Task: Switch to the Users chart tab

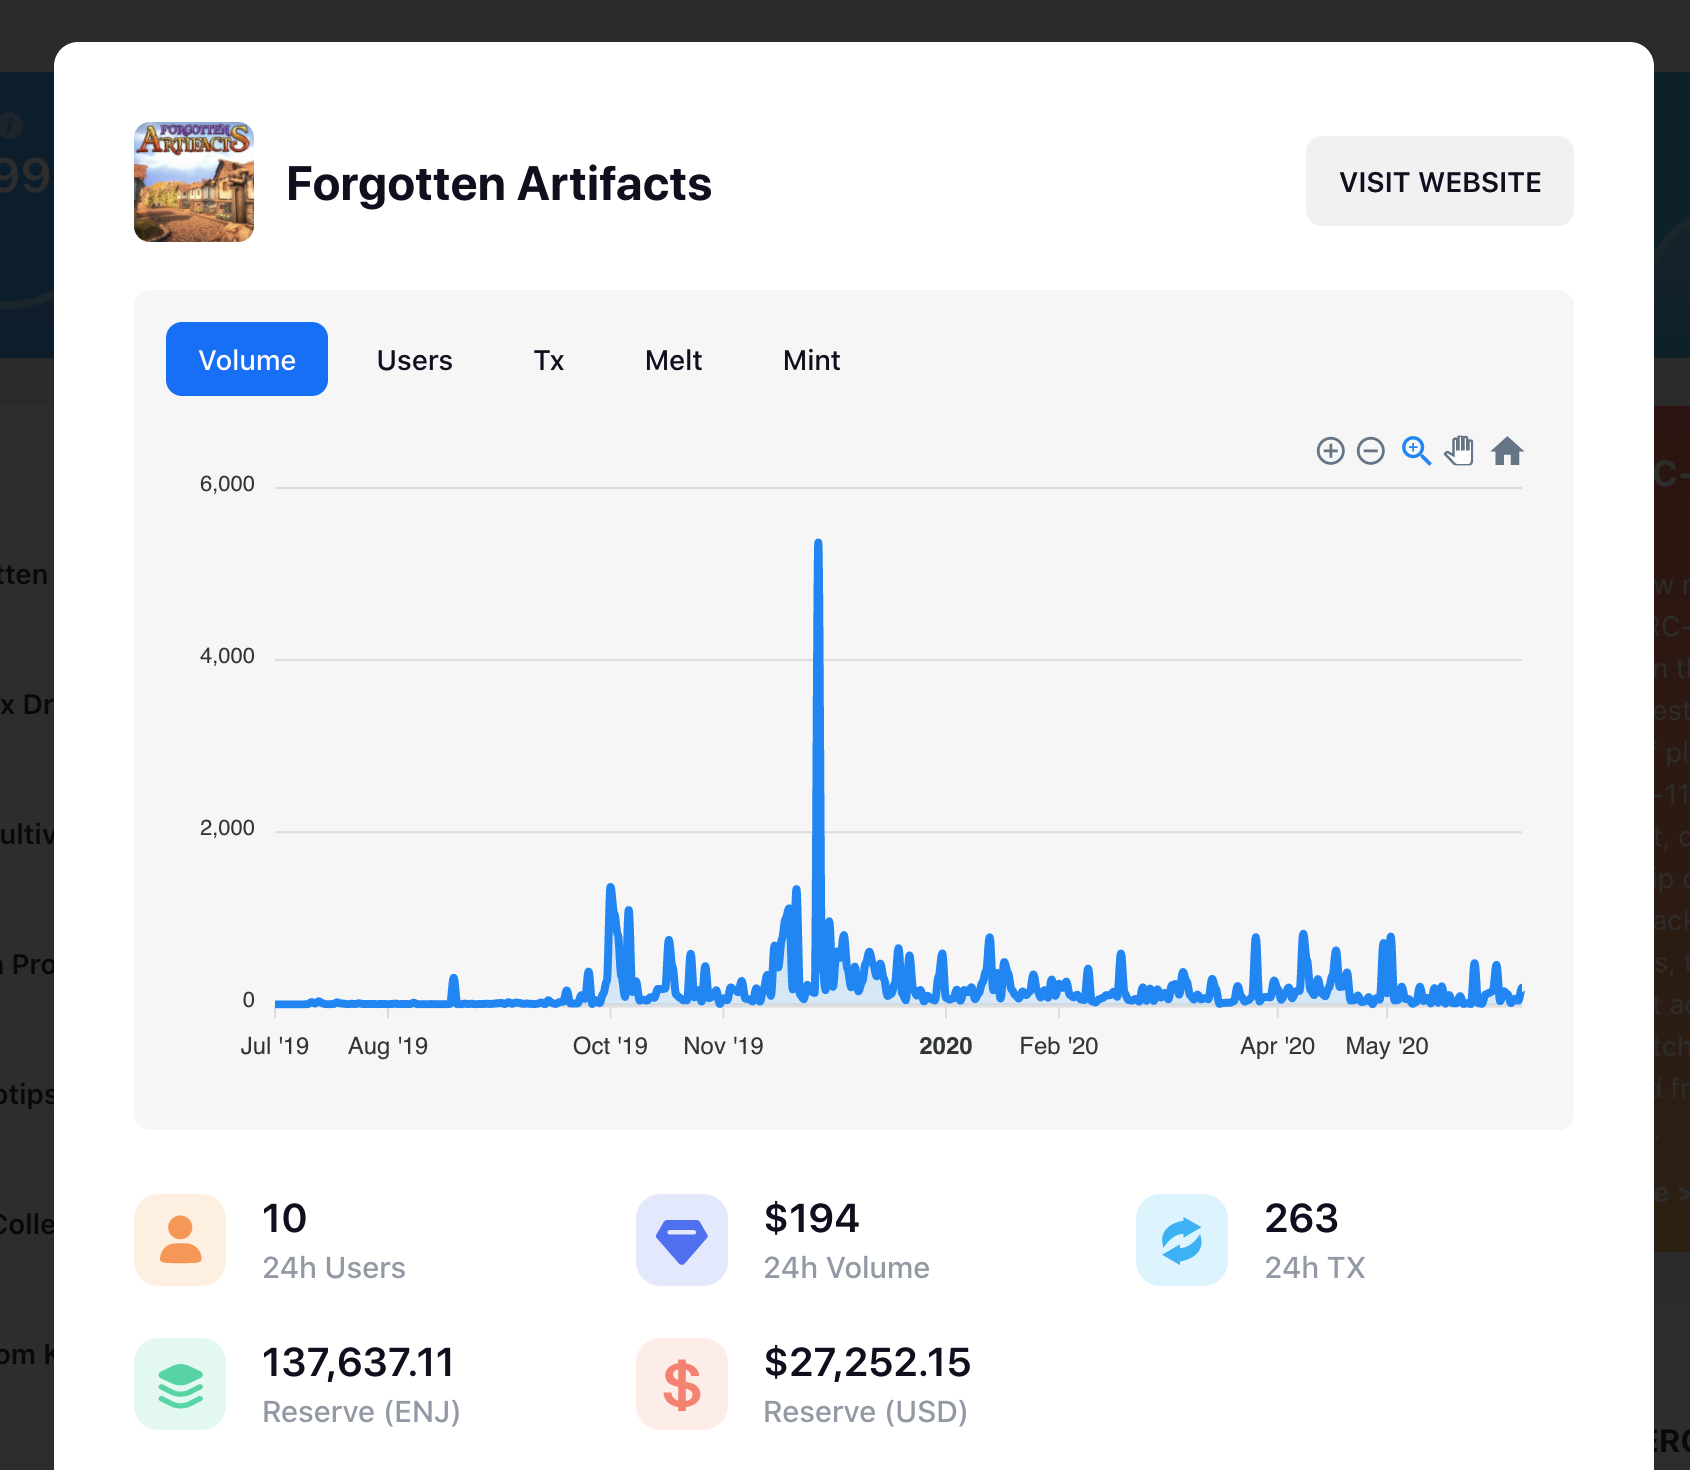Action: (x=414, y=360)
